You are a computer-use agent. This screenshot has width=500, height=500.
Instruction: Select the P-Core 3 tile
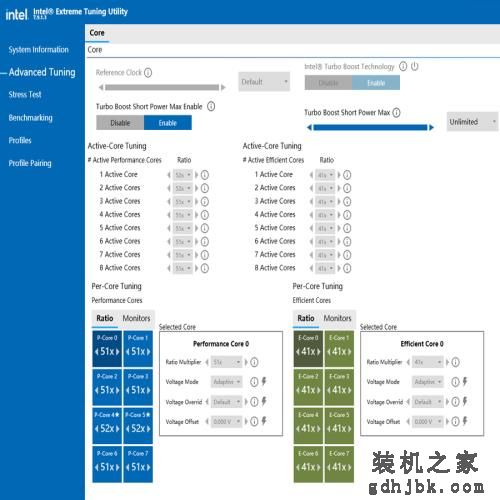(x=138, y=387)
